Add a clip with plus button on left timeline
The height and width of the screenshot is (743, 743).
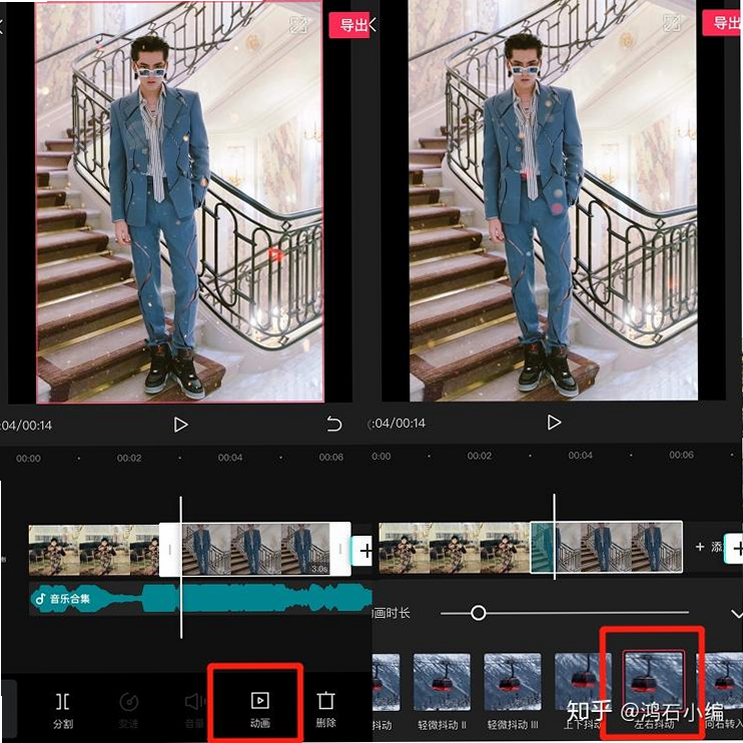tap(366, 551)
